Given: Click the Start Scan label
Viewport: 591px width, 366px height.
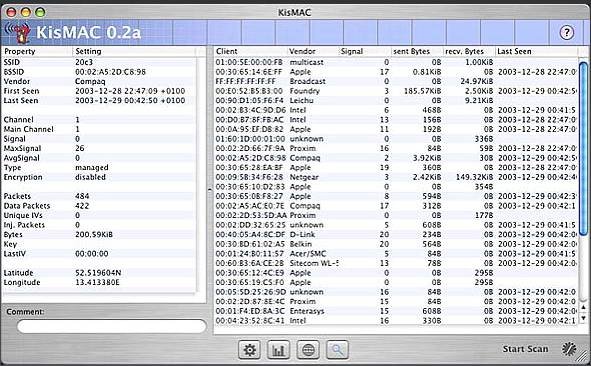Looking at the screenshot, I should pyautogui.click(x=525, y=349).
